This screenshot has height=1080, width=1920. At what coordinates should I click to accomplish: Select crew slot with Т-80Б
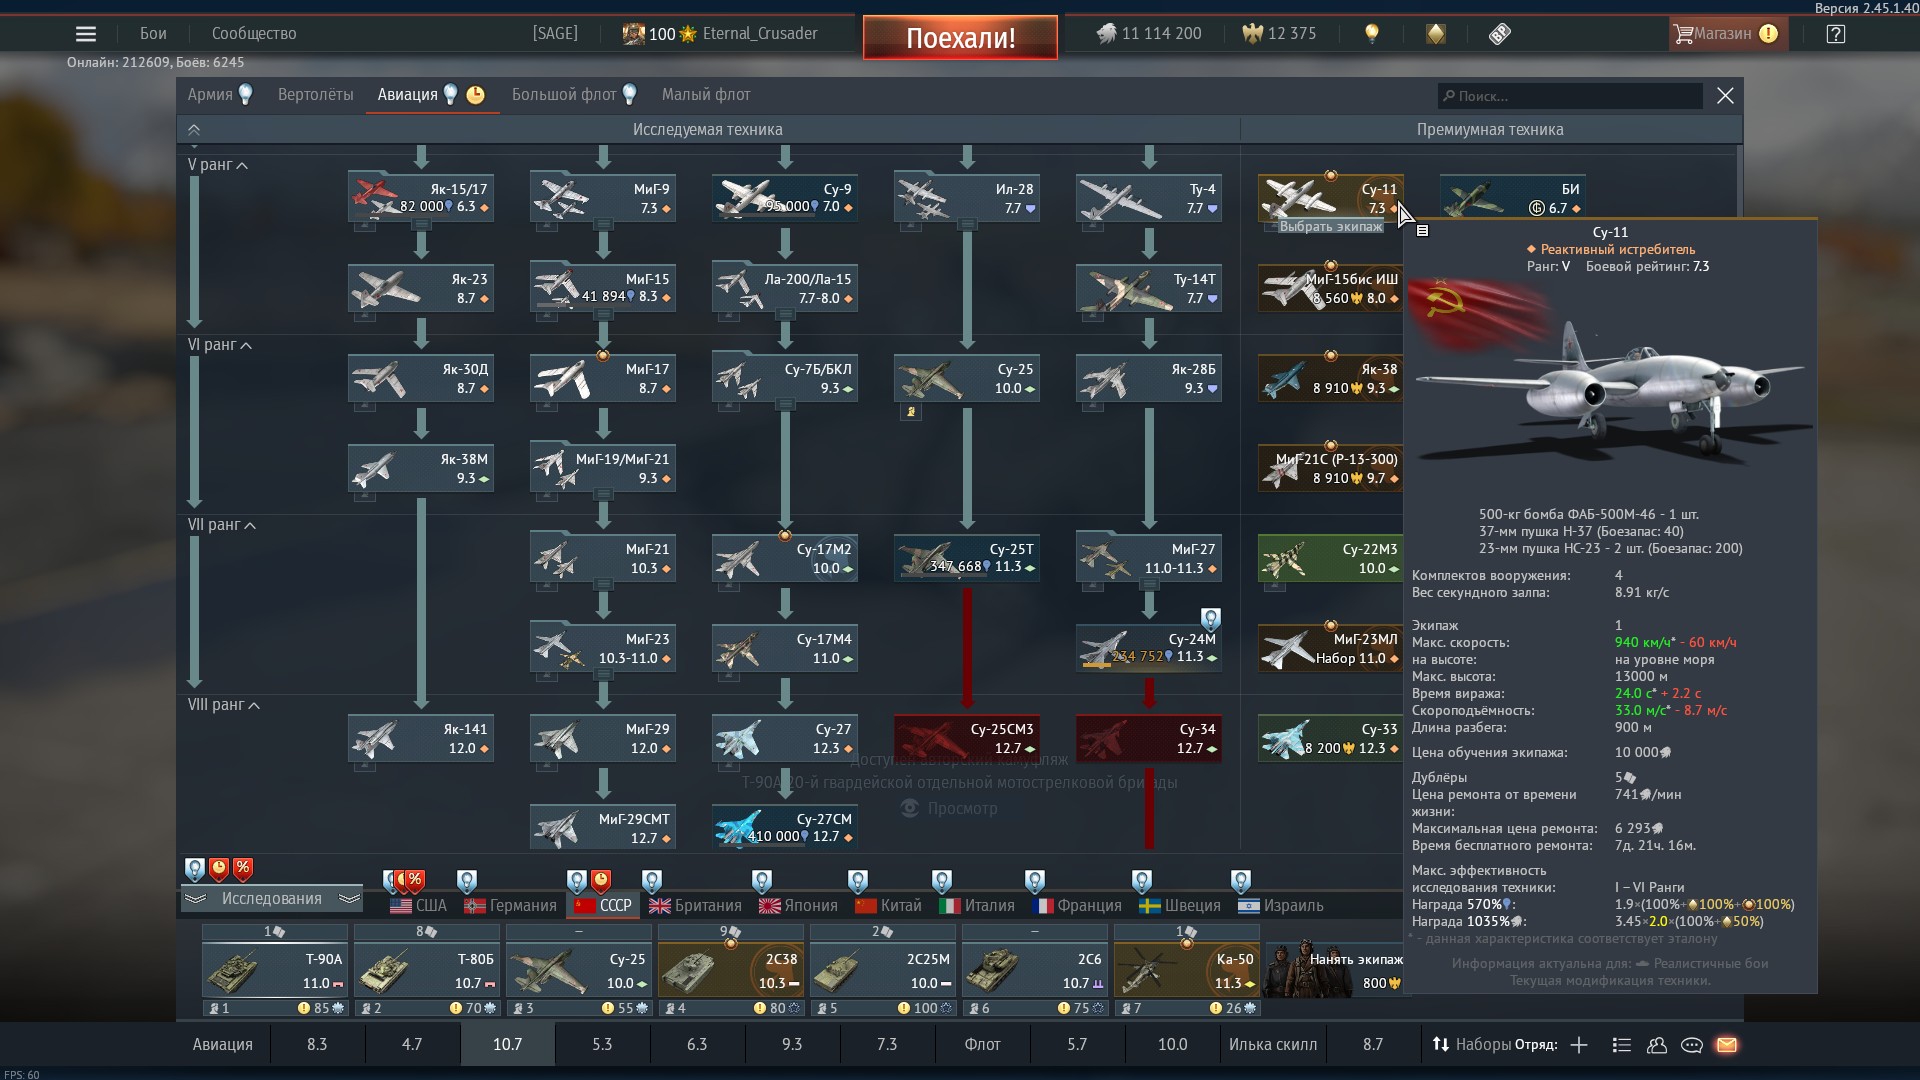pos(427,970)
